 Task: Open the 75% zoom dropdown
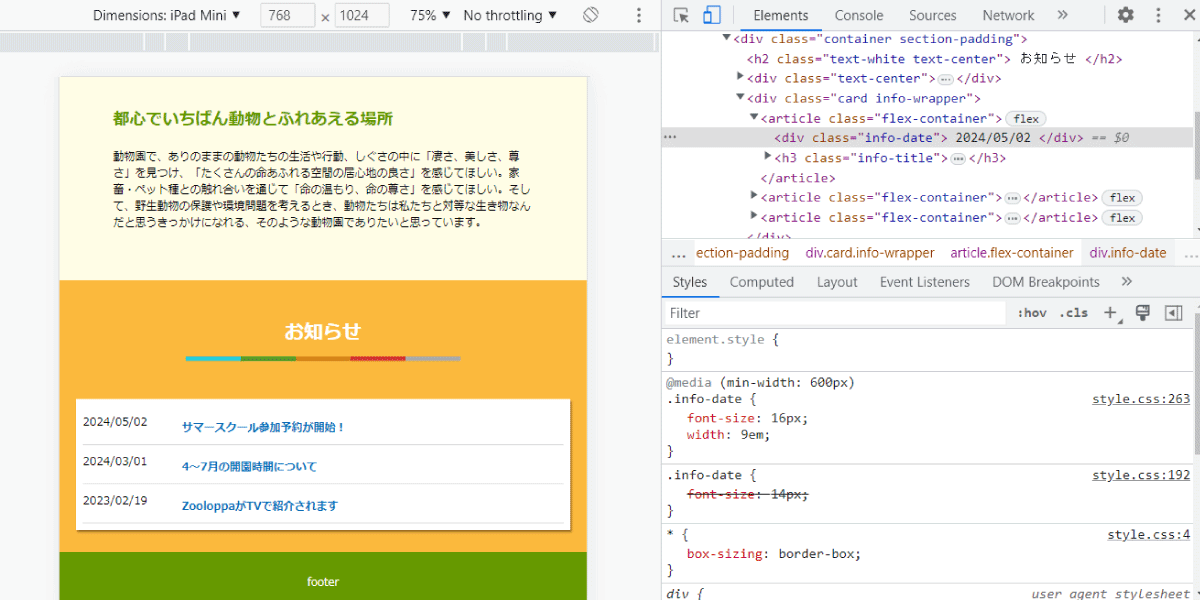point(430,15)
